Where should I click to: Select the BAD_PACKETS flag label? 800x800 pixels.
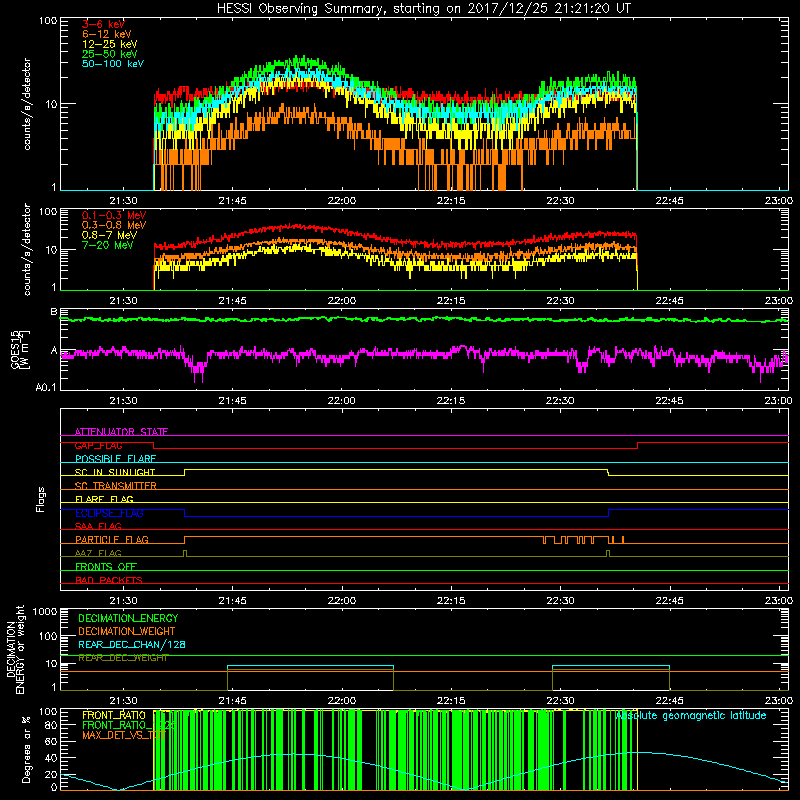point(108,581)
